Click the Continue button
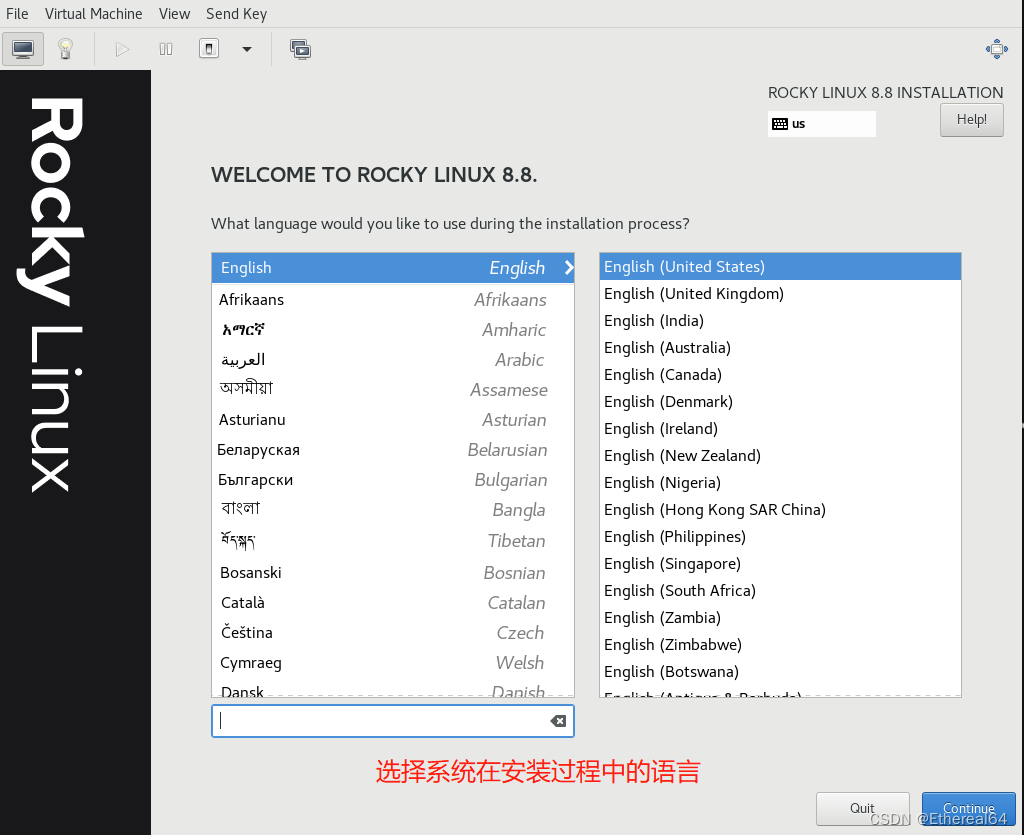Screen dimensions: 1024x835 point(968,808)
